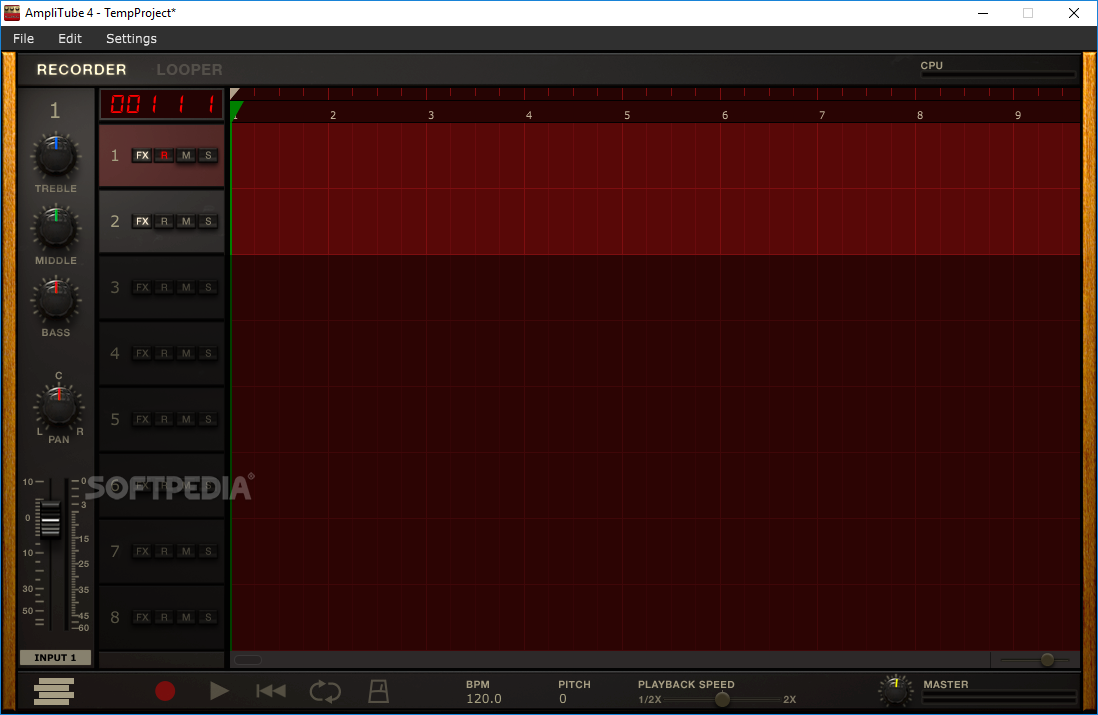
Task: Start playback with the Play button
Action: [x=219, y=691]
